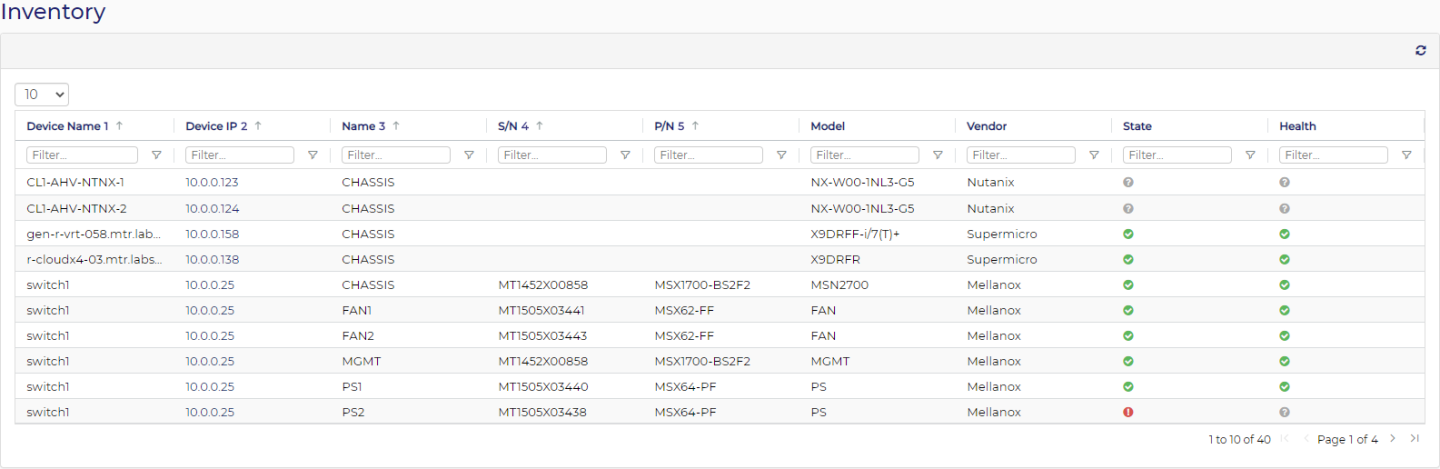Click the Name column filter input field

click(396, 155)
